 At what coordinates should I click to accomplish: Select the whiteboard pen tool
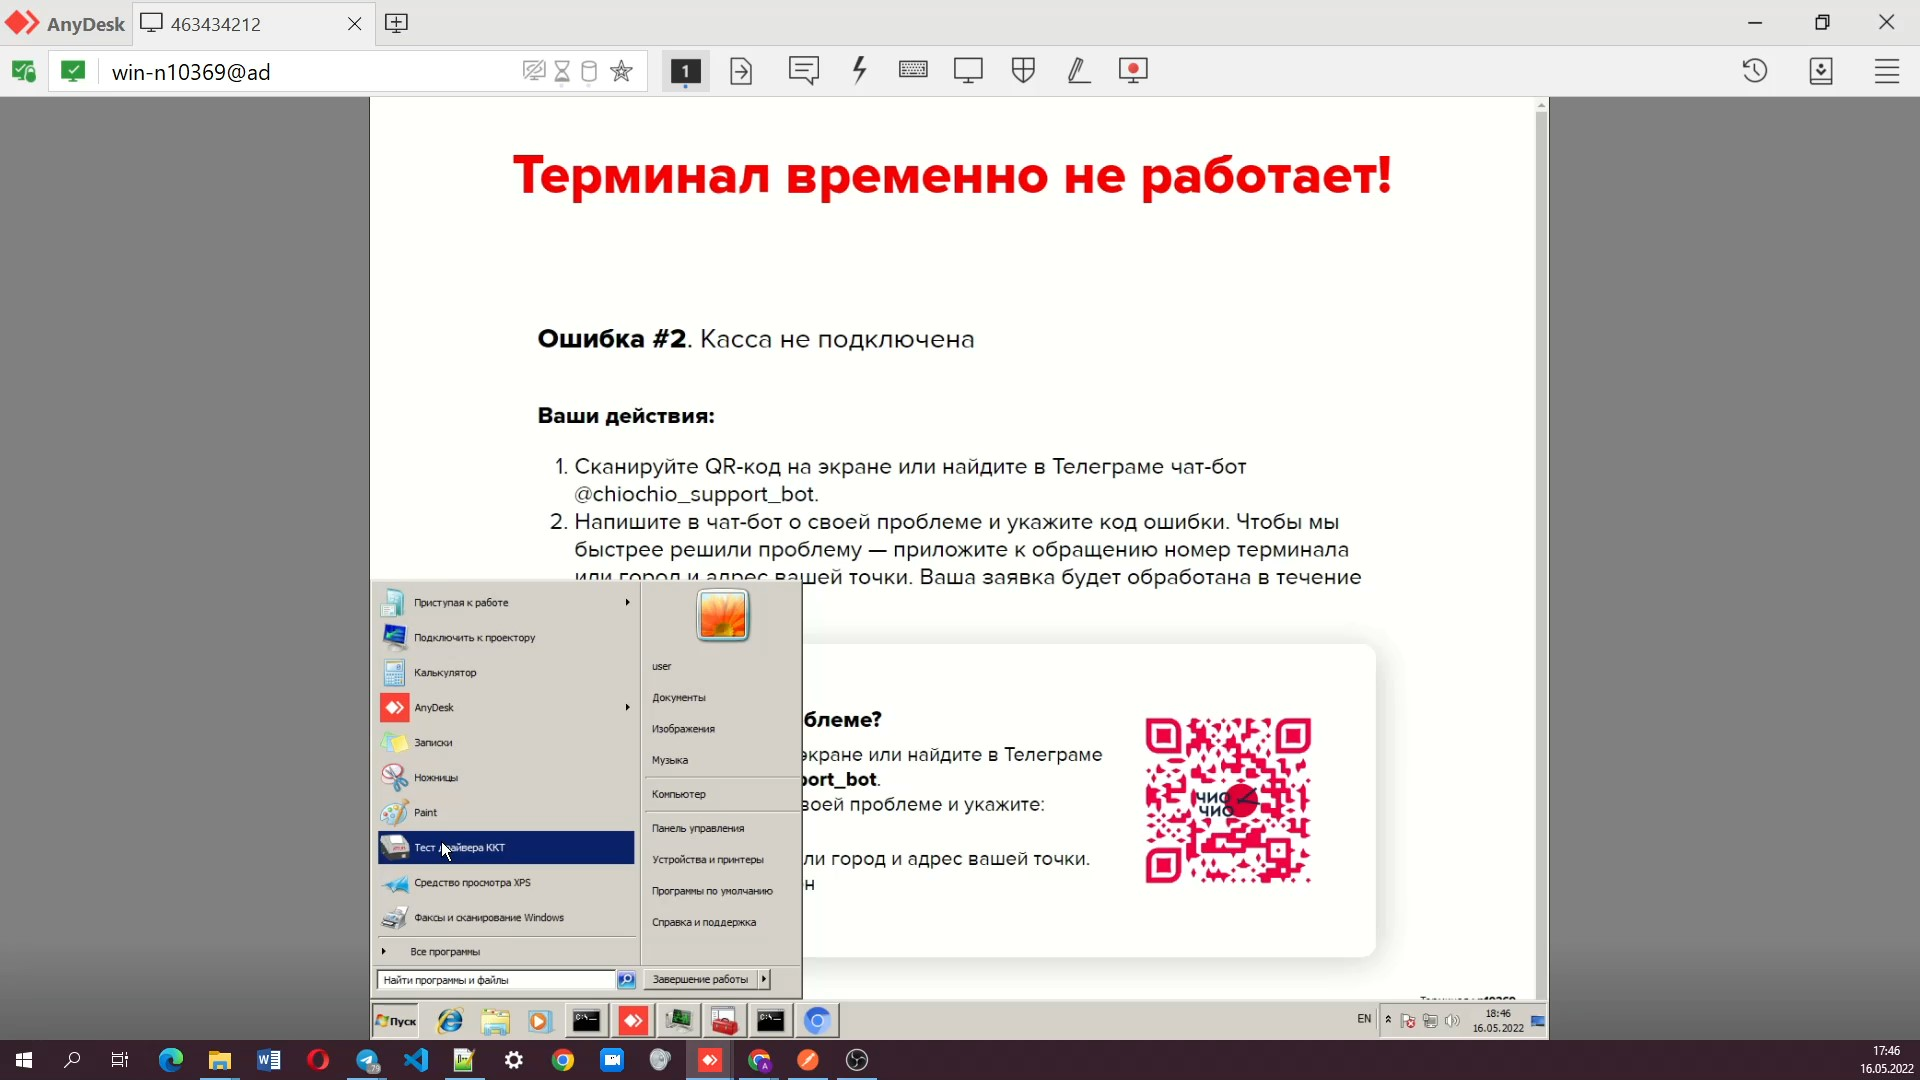(x=1078, y=70)
